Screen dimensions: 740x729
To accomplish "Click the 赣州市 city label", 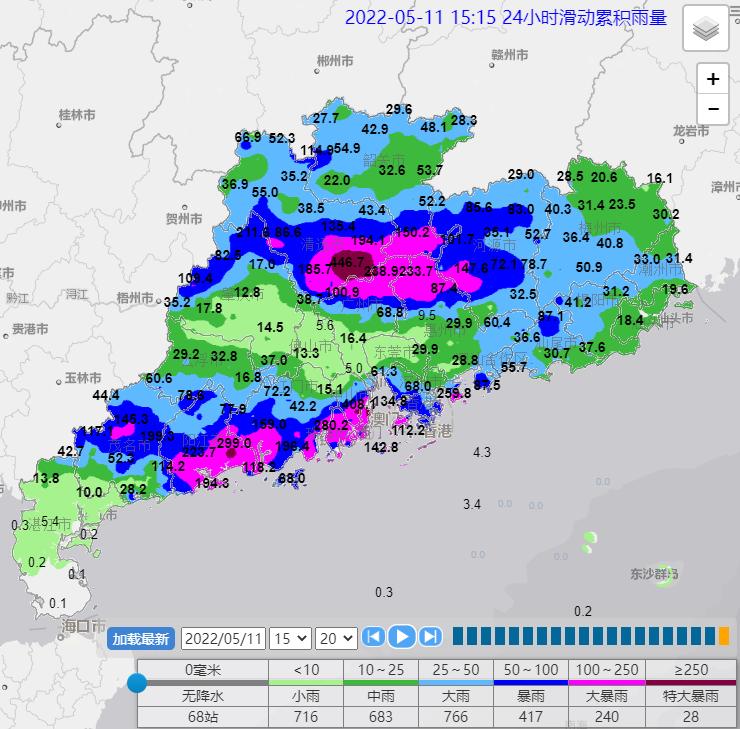I will 510,54.
